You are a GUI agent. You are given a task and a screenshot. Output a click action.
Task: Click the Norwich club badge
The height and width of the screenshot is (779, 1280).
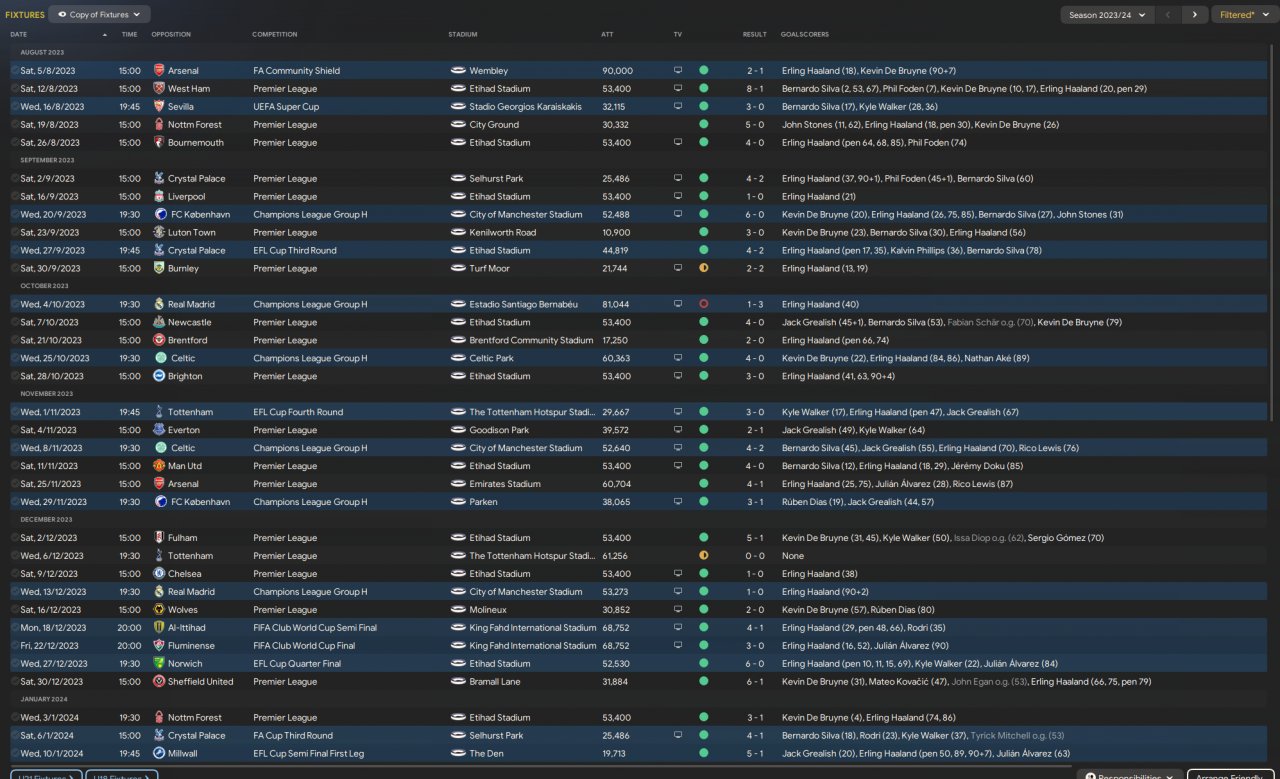[159, 664]
